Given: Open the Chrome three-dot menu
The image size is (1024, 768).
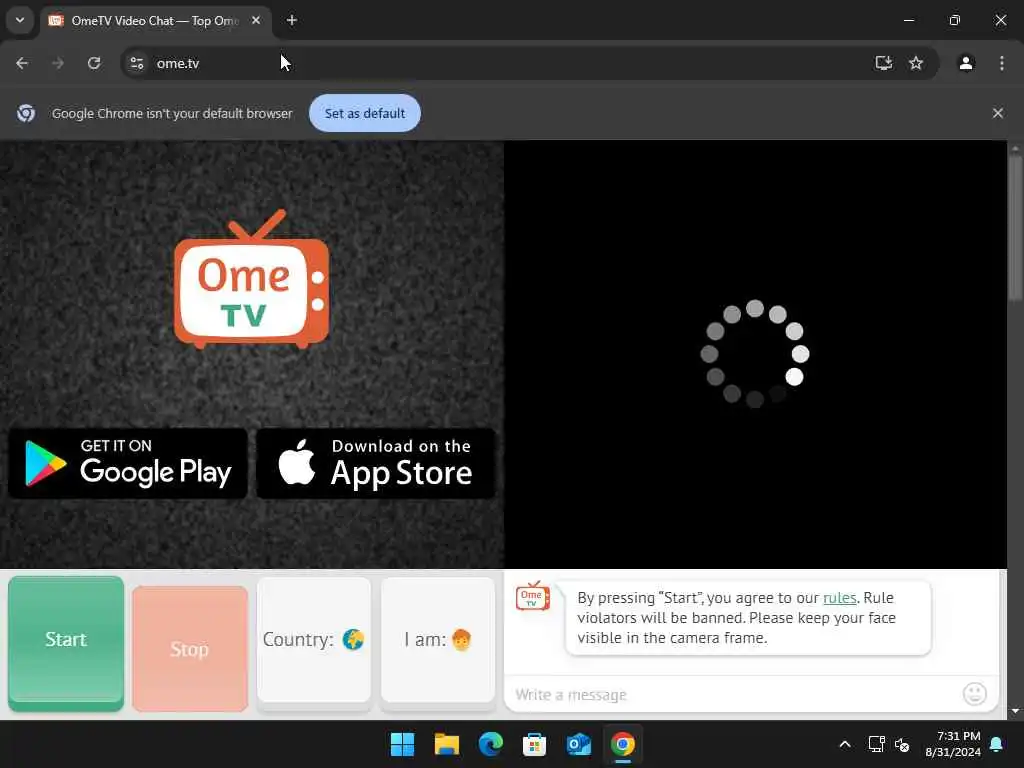Looking at the screenshot, I should (x=1001, y=63).
